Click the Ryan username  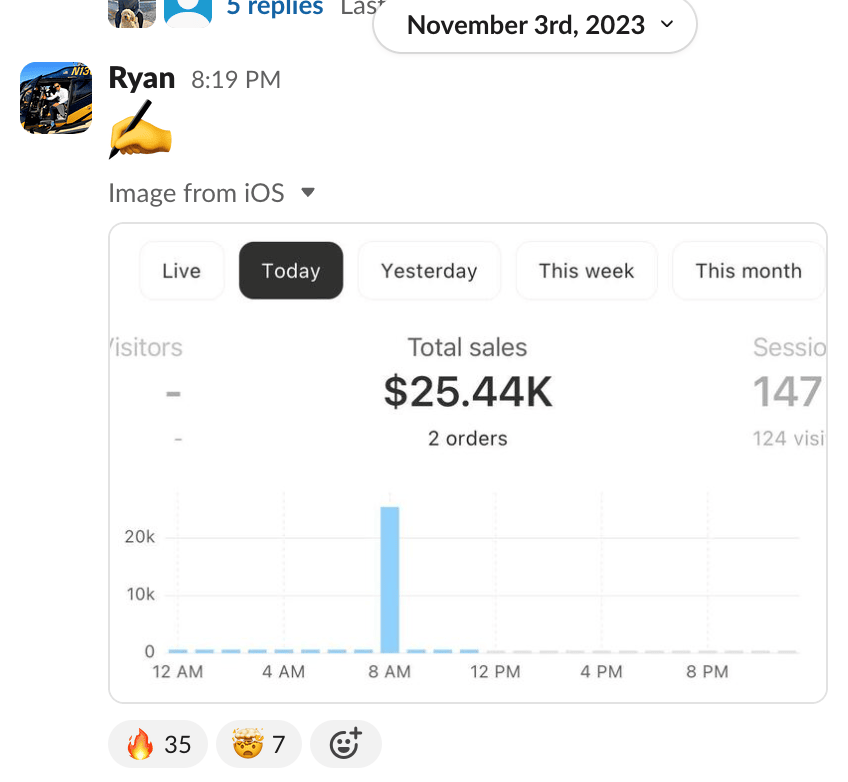click(141, 79)
